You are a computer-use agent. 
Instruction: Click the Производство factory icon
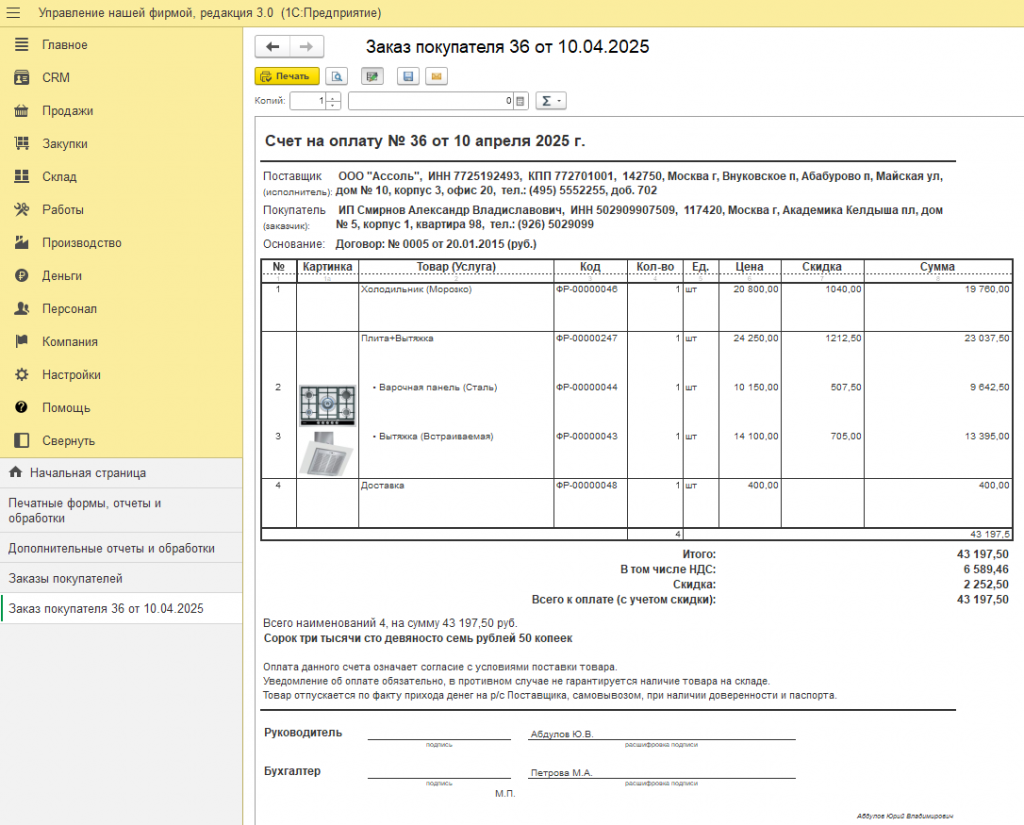click(22, 242)
